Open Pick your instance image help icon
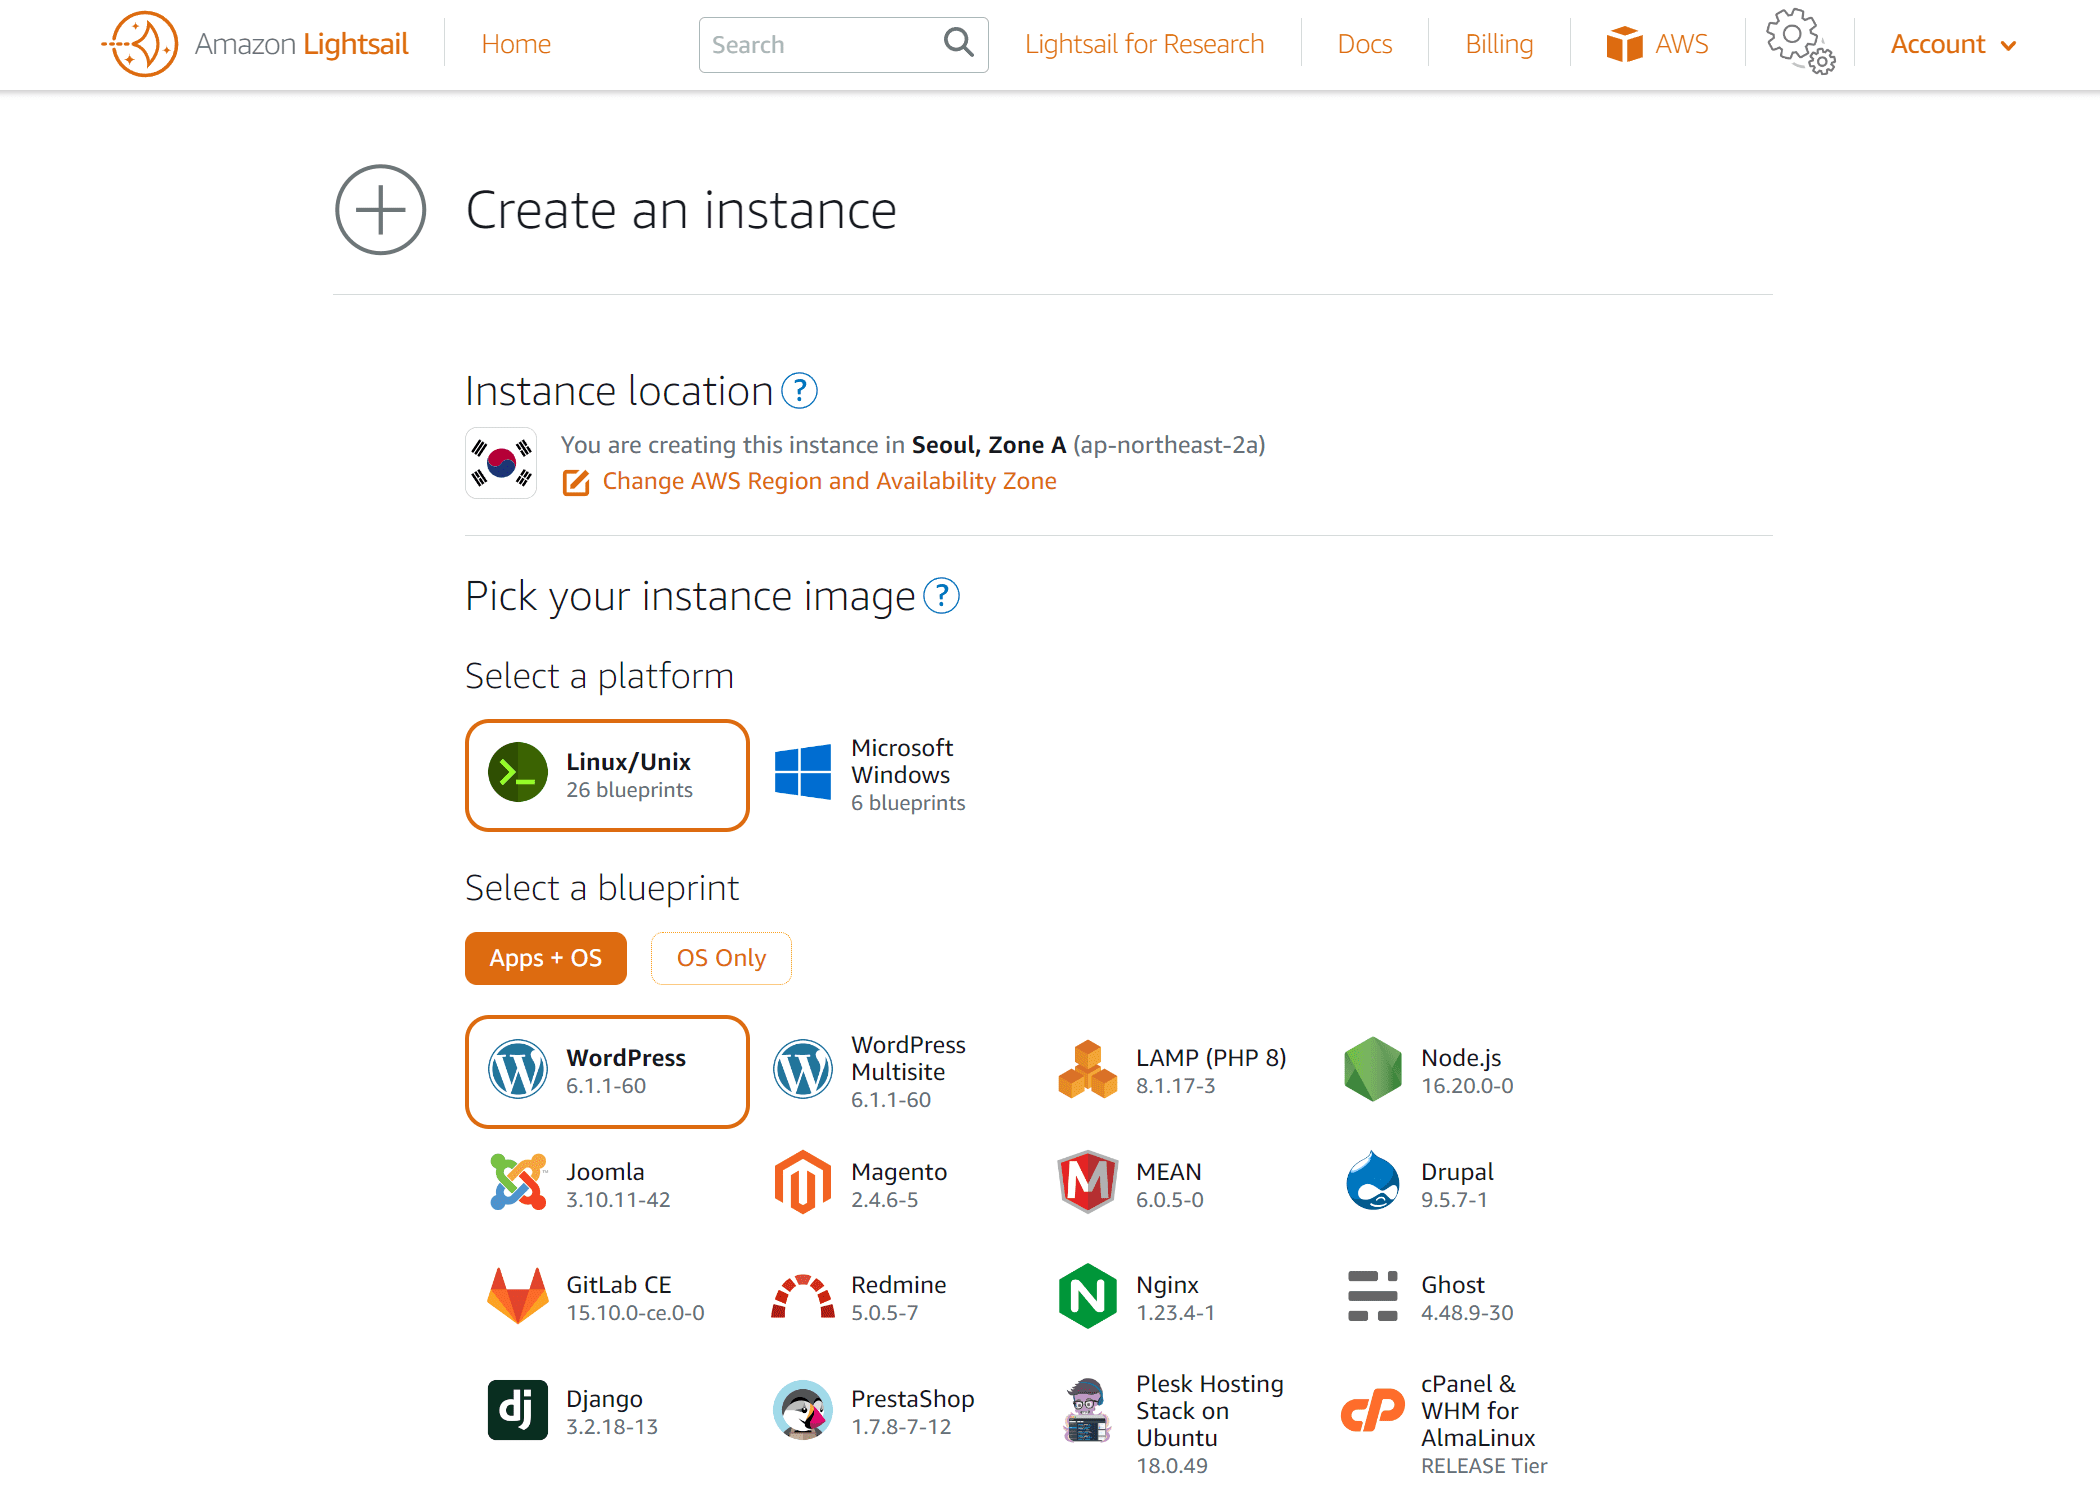Screen dimensions: 2100x1504 [x=941, y=596]
